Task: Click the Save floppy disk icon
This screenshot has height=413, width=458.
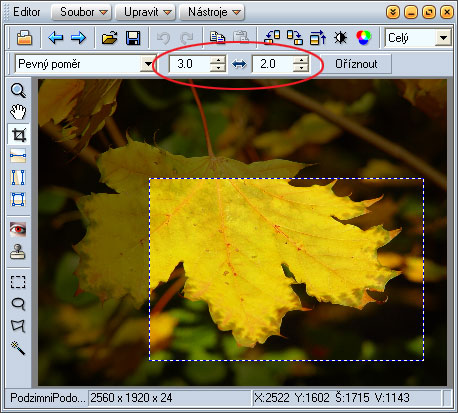Action: coord(133,38)
